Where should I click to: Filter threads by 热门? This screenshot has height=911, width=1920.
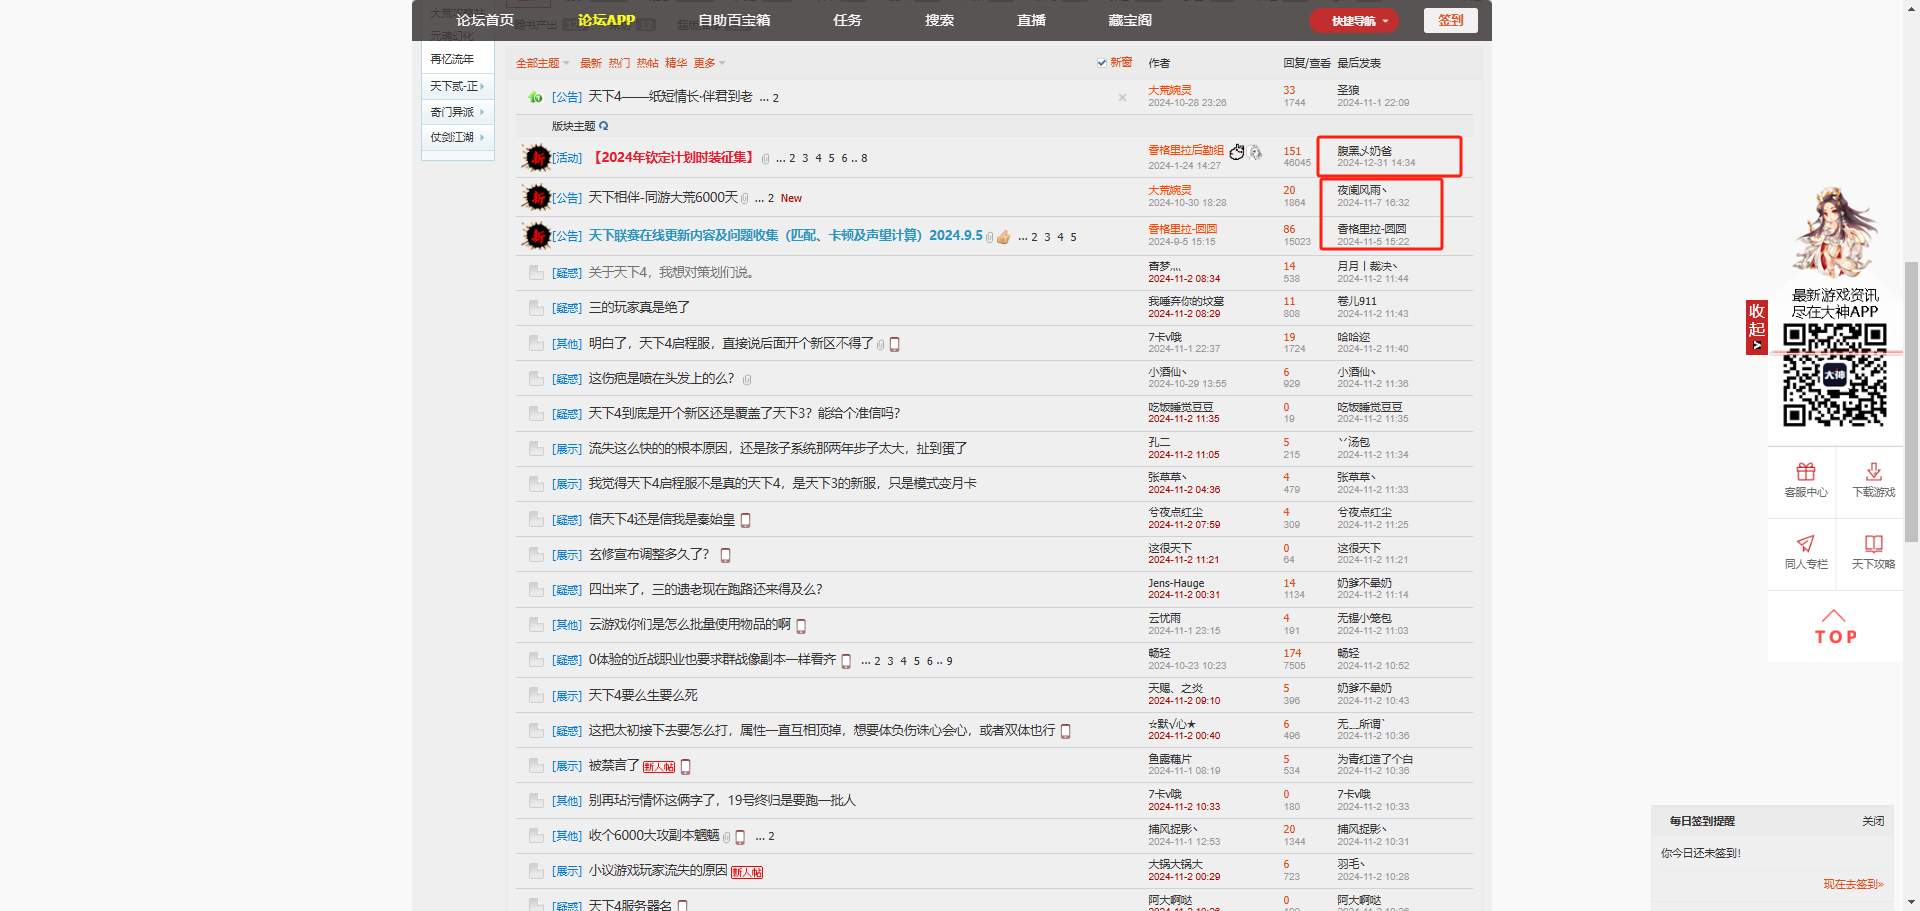619,63
